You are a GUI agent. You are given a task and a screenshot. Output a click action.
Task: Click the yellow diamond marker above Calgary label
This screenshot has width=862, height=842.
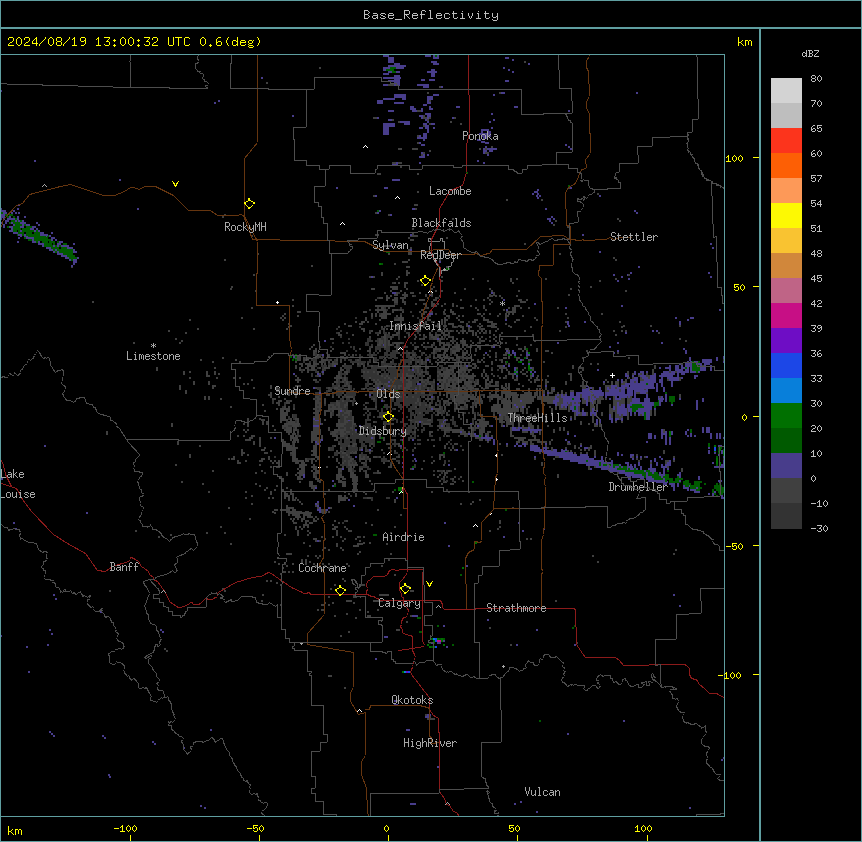[406, 589]
